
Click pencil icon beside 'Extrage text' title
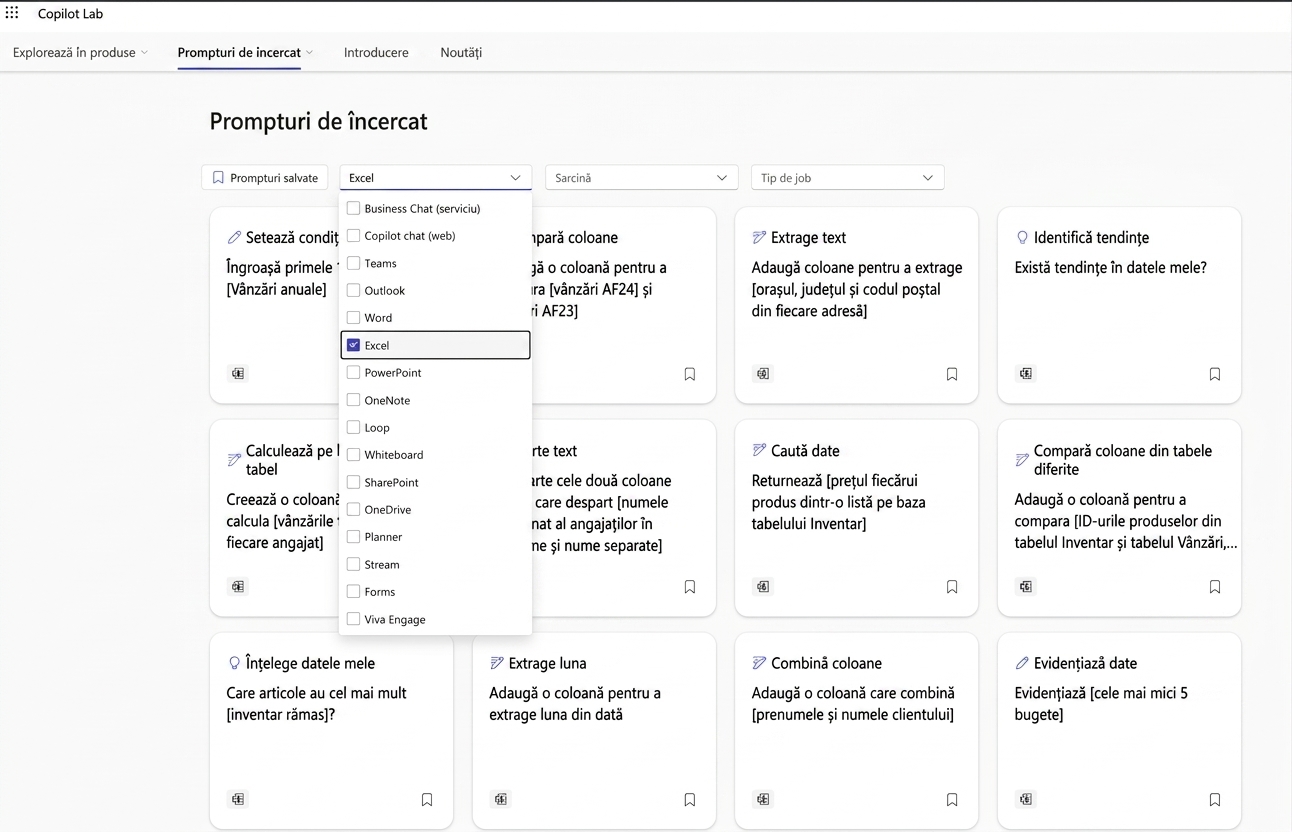point(759,238)
